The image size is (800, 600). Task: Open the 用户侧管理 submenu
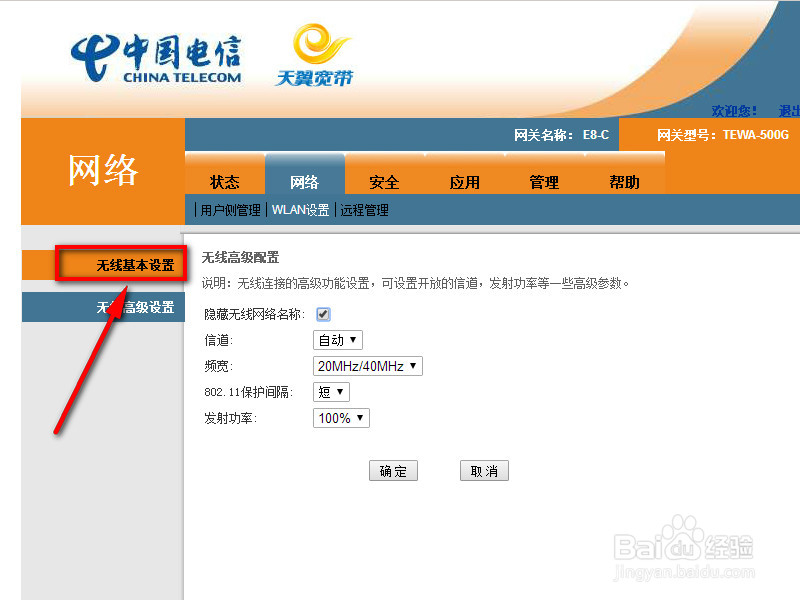(x=231, y=210)
